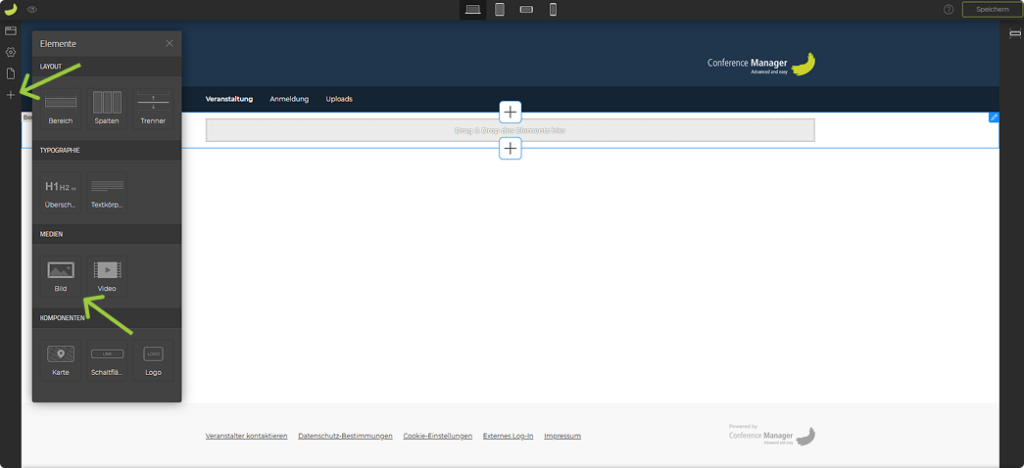The width and height of the screenshot is (1024, 468).
Task: Click the plus button below the section
Action: 510,149
